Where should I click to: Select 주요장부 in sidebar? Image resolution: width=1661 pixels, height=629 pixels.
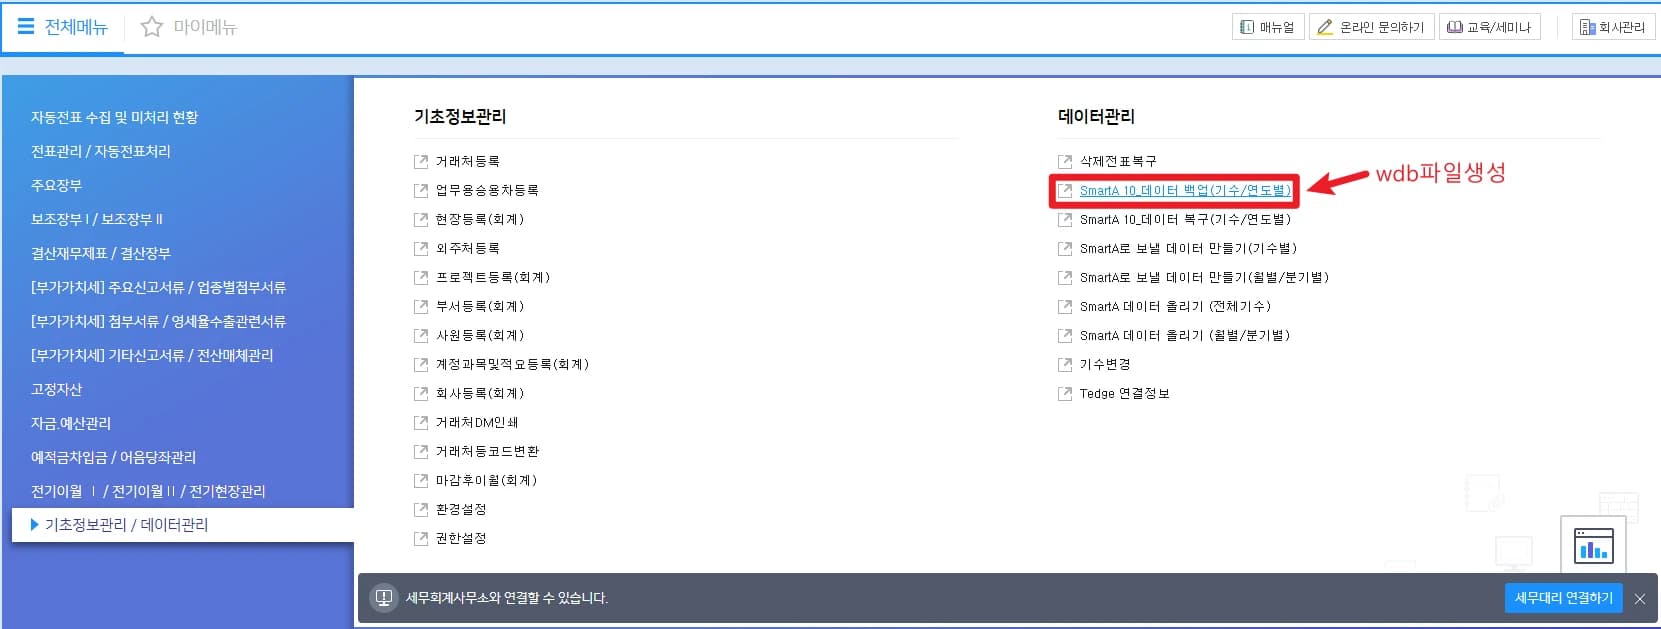coord(56,185)
